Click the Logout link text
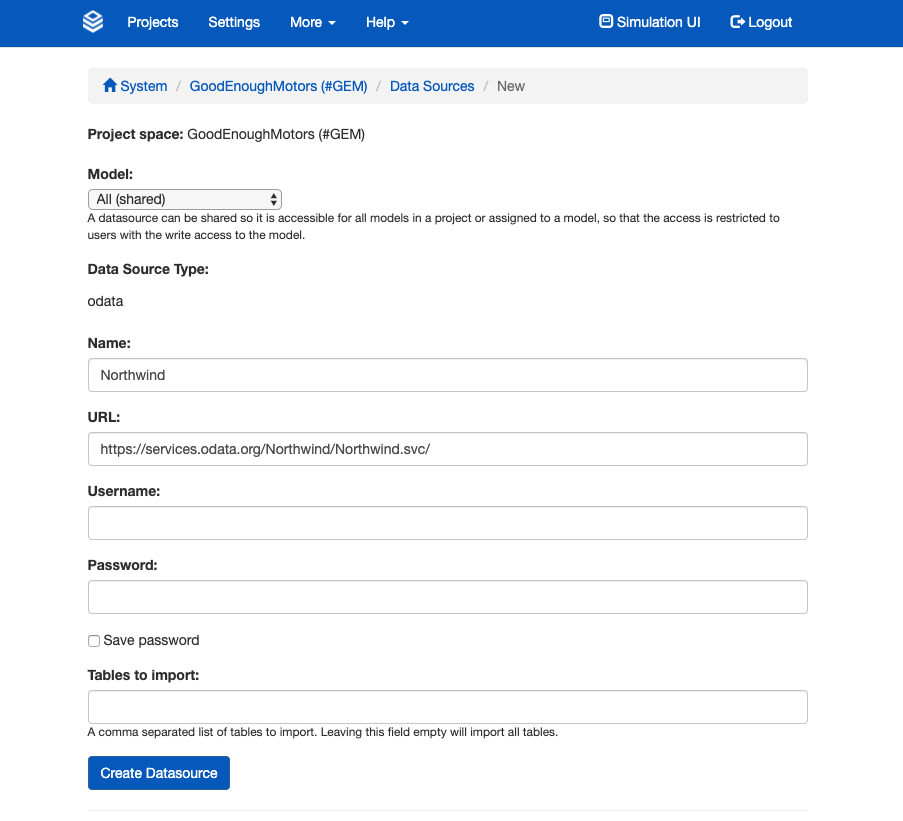This screenshot has height=821, width=903. point(770,22)
